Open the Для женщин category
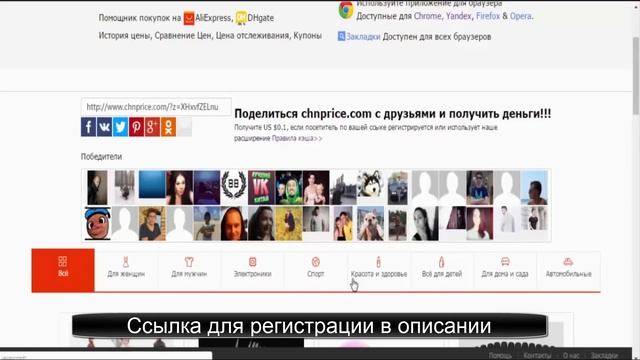640x360 pixels. [126, 270]
